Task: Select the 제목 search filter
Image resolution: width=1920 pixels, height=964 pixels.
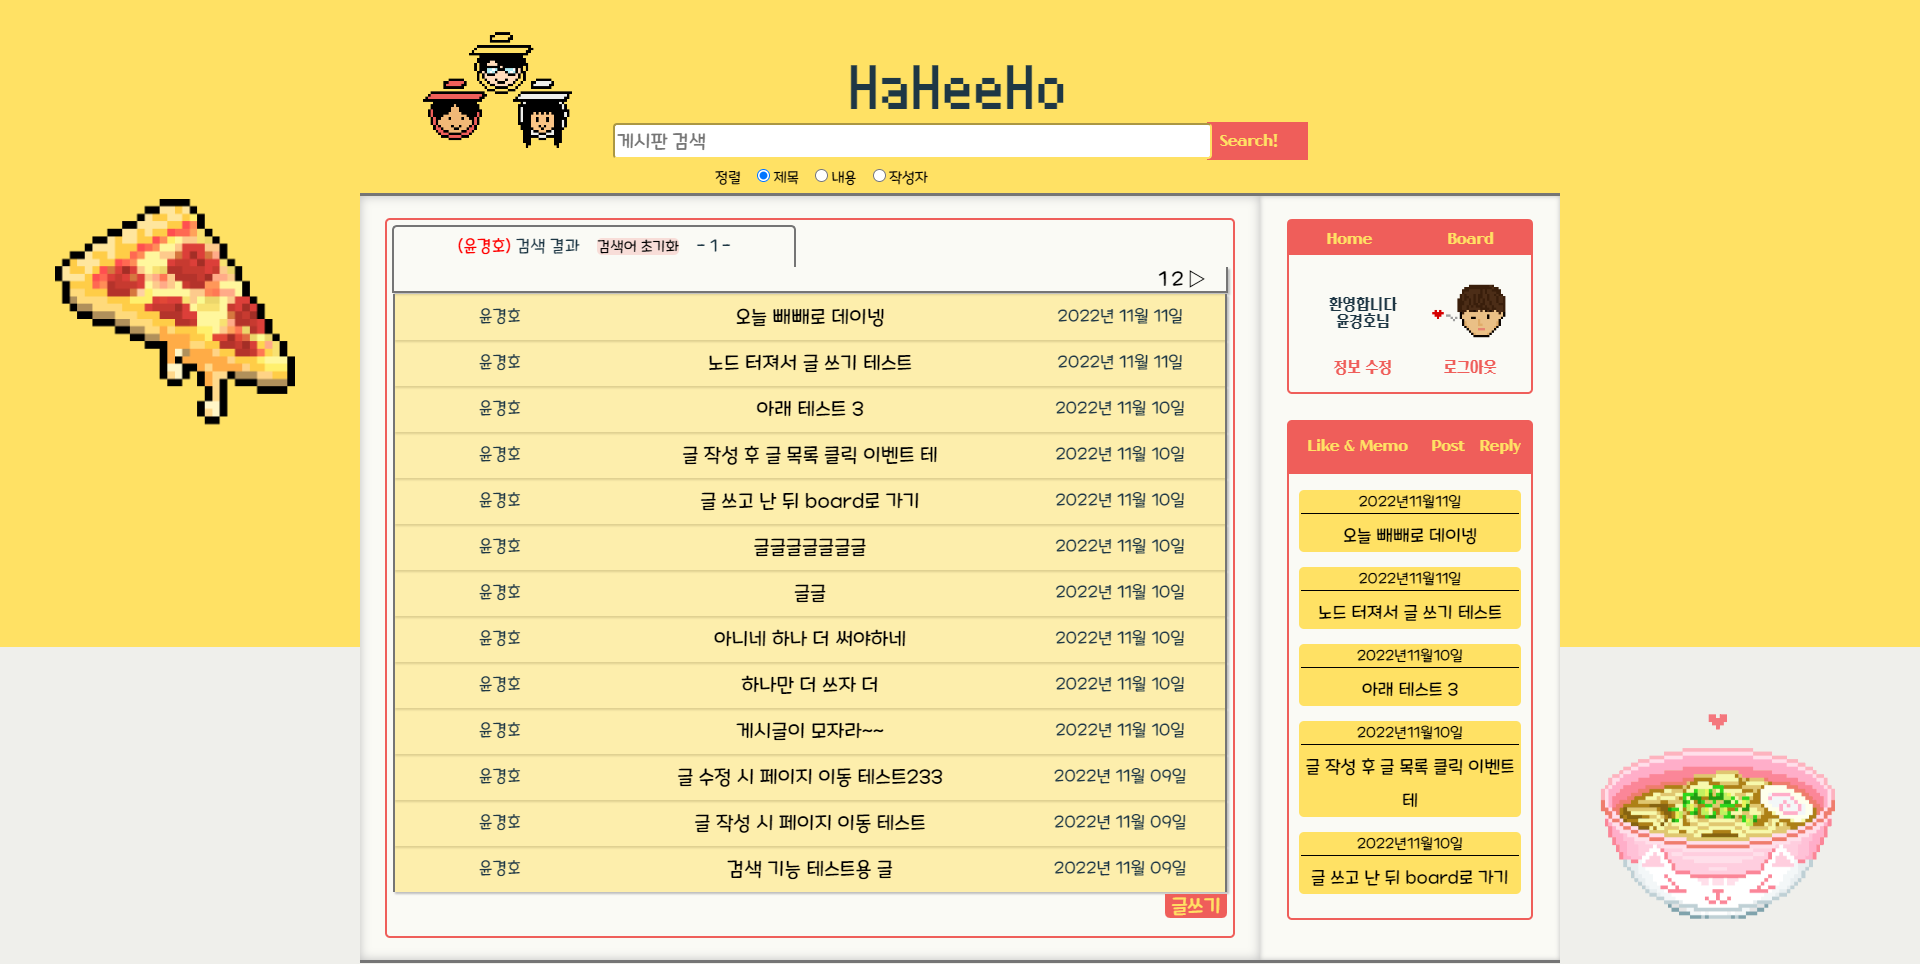Action: [x=762, y=175]
